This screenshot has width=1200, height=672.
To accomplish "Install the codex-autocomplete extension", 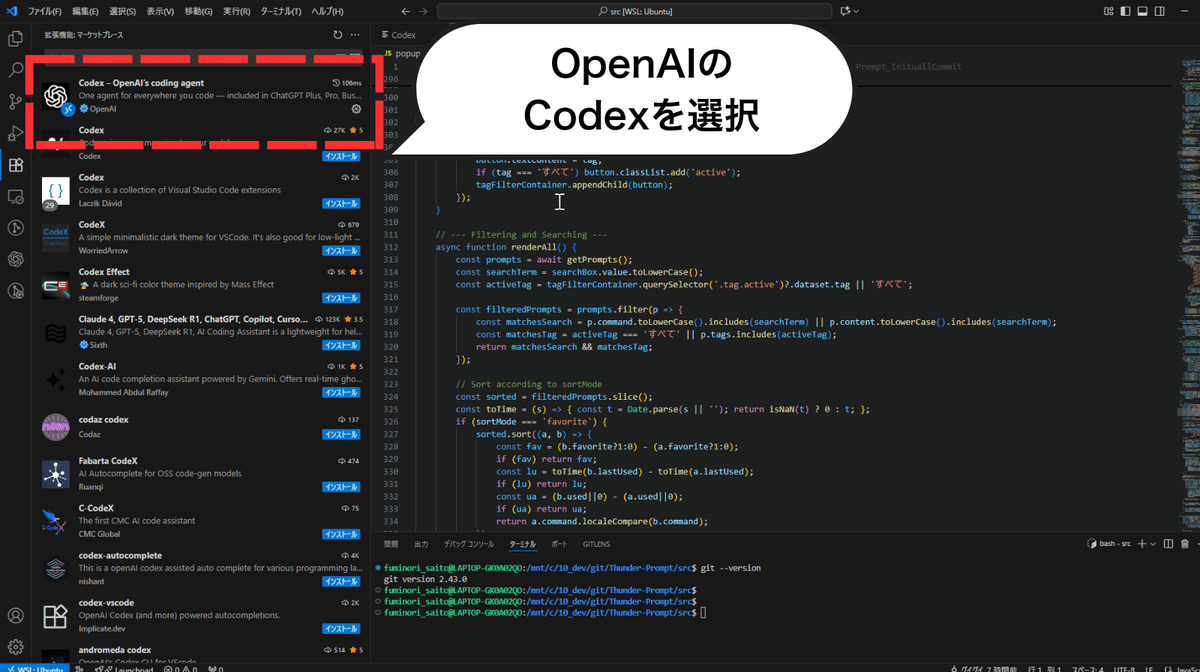I will [341, 580].
